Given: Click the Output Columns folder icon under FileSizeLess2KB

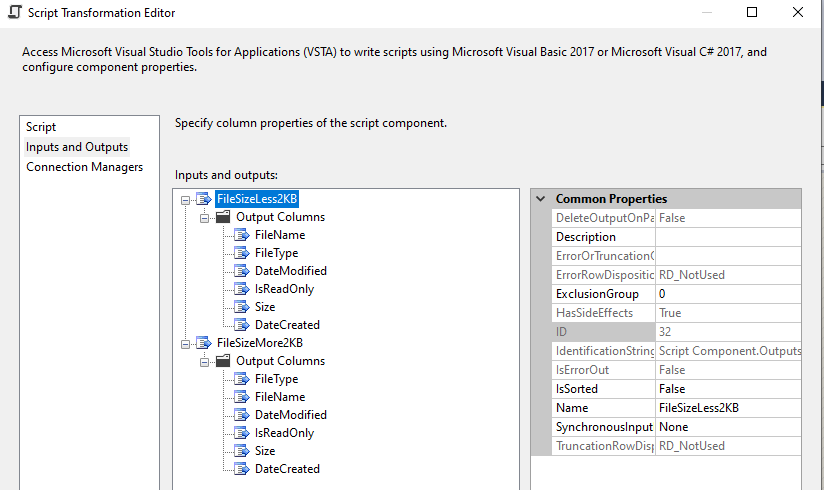Looking at the screenshot, I should [223, 217].
